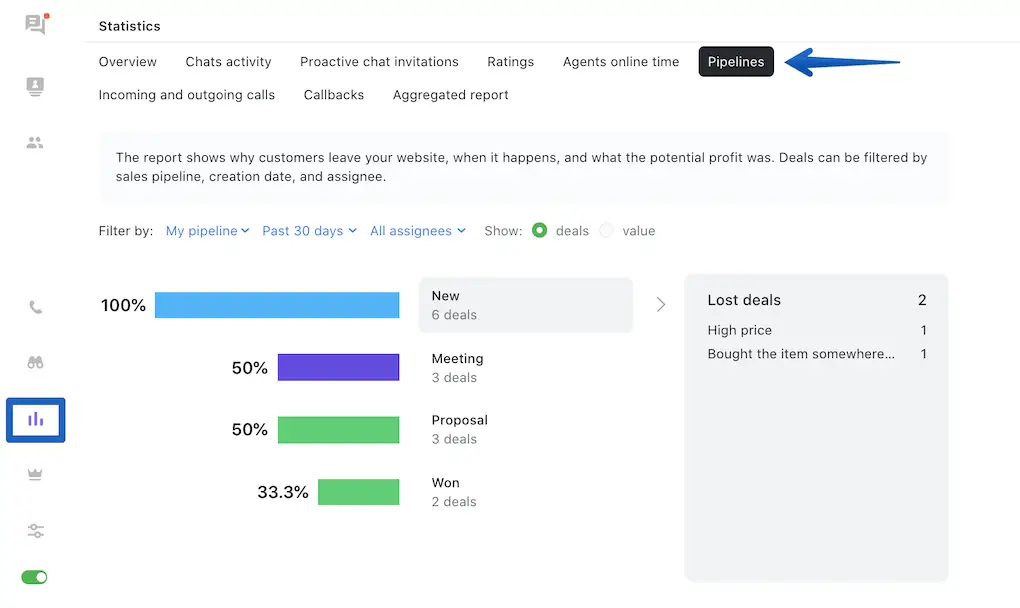The image size is (1020, 608).
Task: Select the value radio button
Action: pyautogui.click(x=606, y=231)
